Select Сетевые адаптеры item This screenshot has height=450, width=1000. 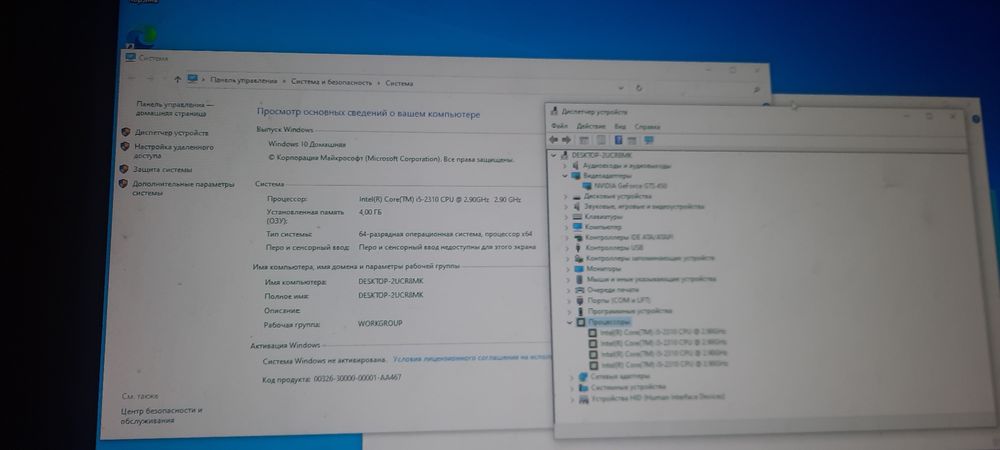tap(620, 376)
